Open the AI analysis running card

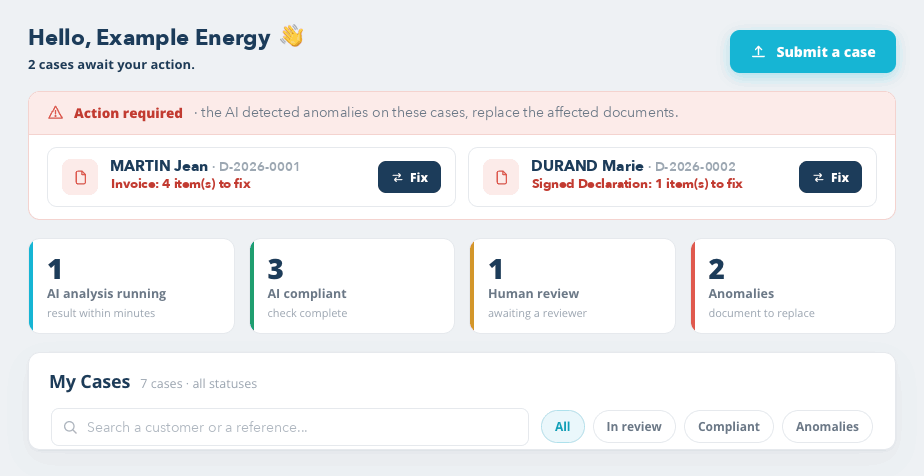[131, 286]
